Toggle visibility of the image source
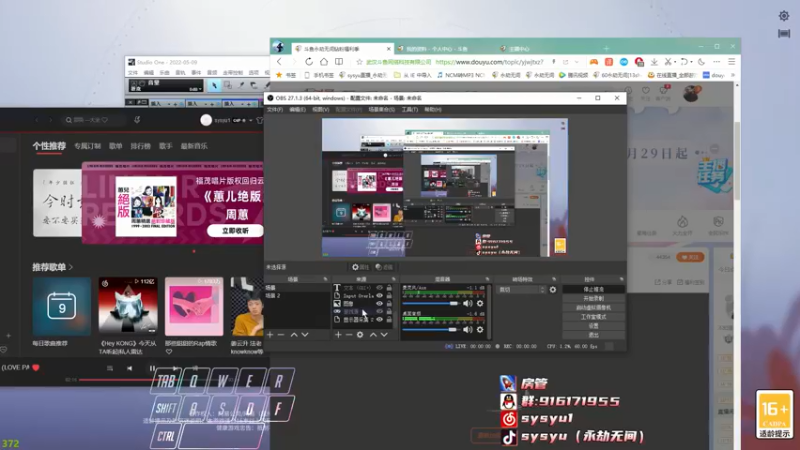This screenshot has width=800, height=450. coord(379,304)
